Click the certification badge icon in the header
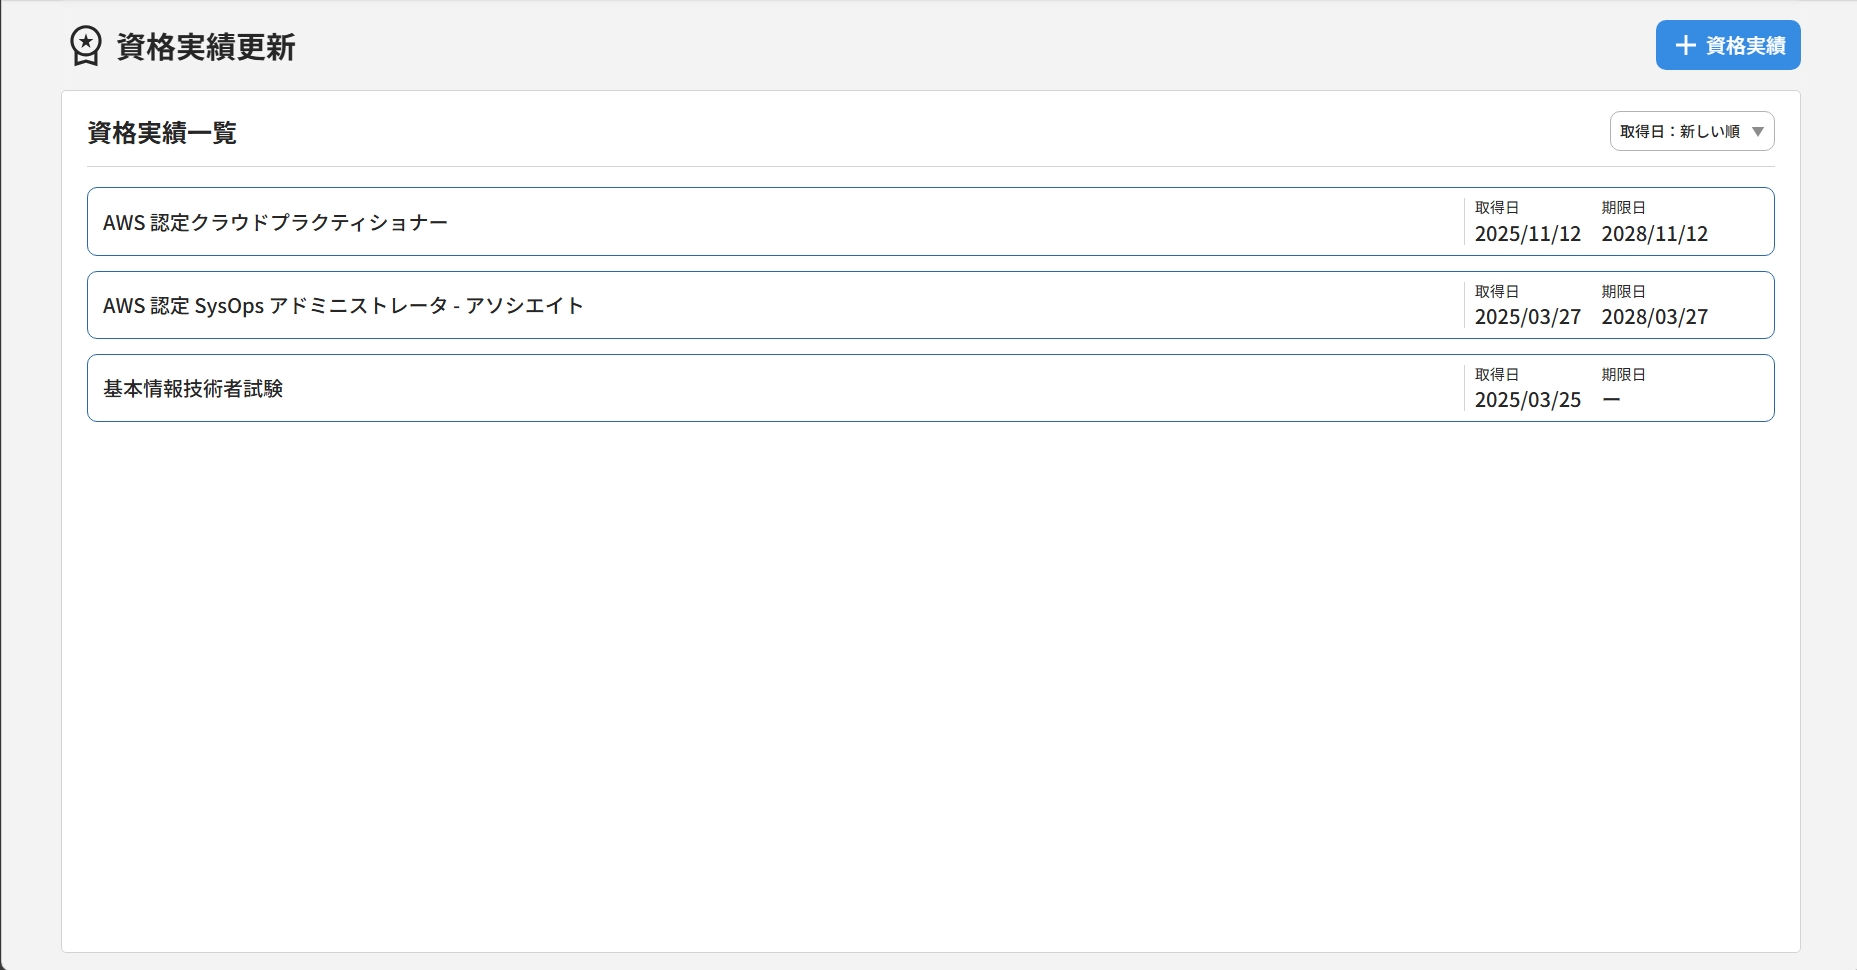This screenshot has width=1857, height=970. (x=84, y=45)
